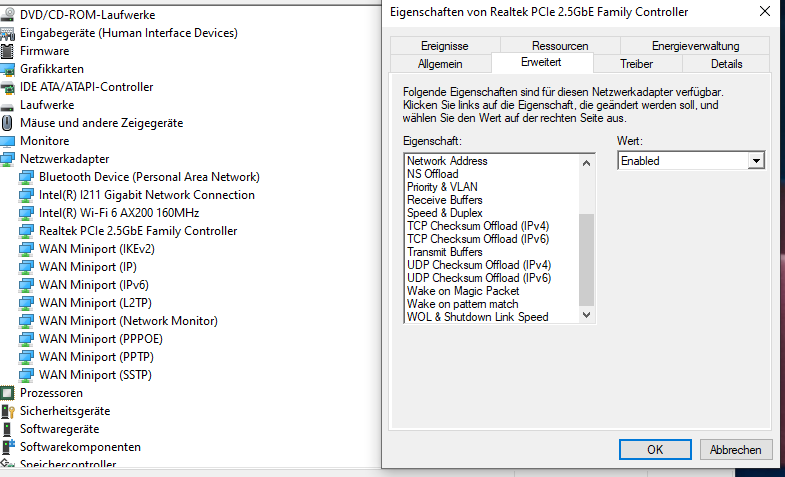Click the DVD/CD-ROM-Laufwerke category icon
The height and width of the screenshot is (477, 785).
(7, 15)
